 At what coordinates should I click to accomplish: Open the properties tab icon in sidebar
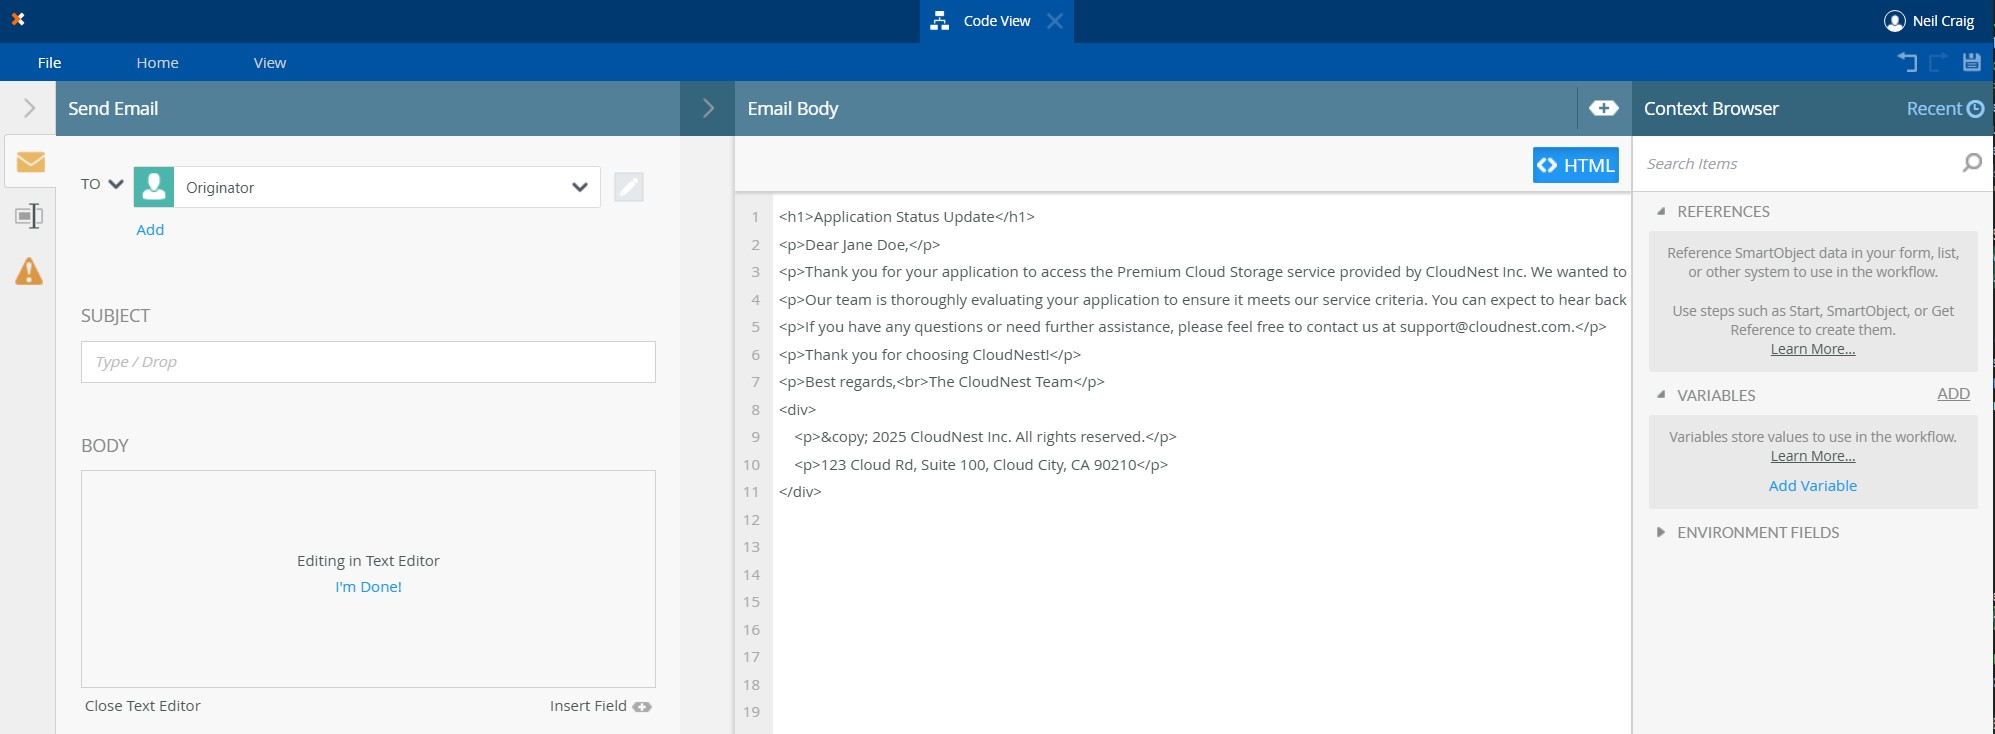(29, 216)
